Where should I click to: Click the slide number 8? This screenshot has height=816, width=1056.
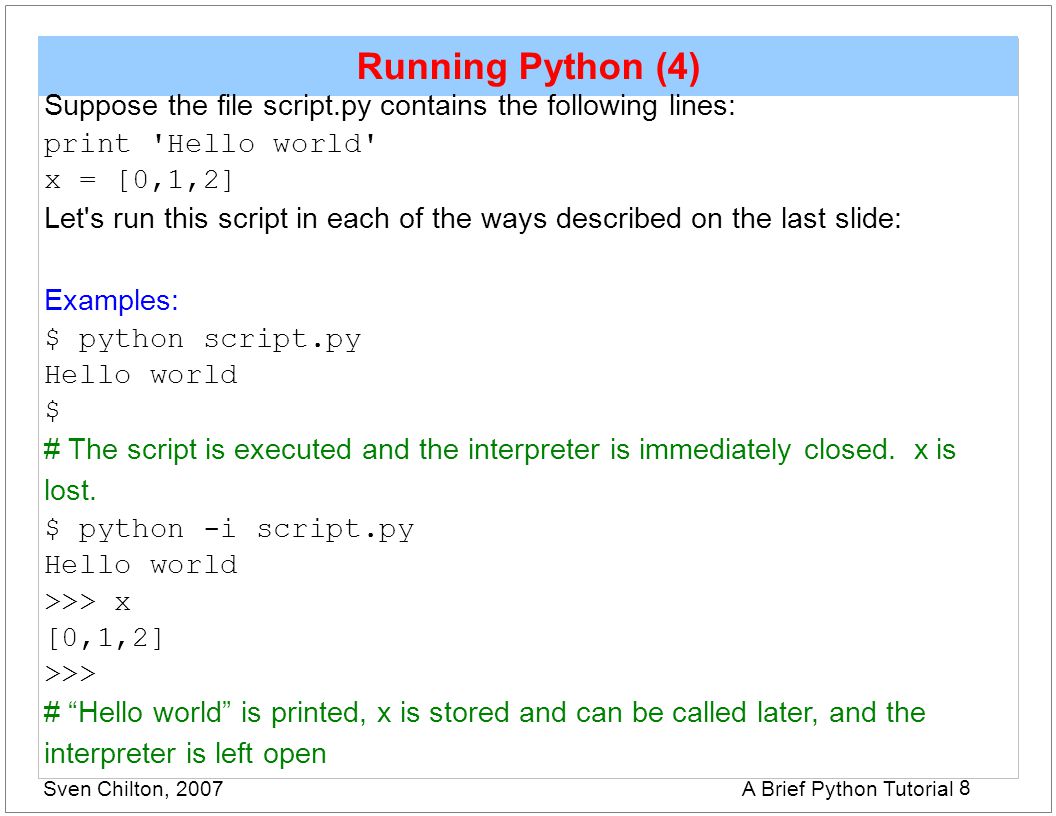(x=964, y=788)
